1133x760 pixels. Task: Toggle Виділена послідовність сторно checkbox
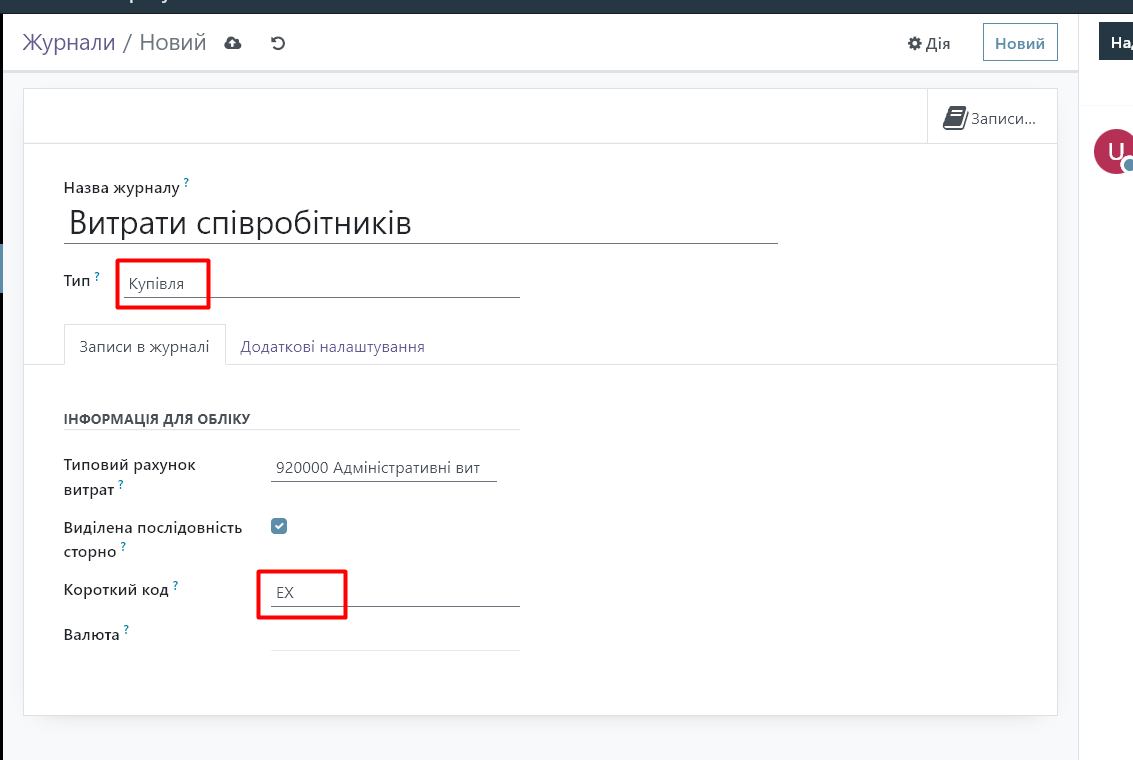pos(279,526)
